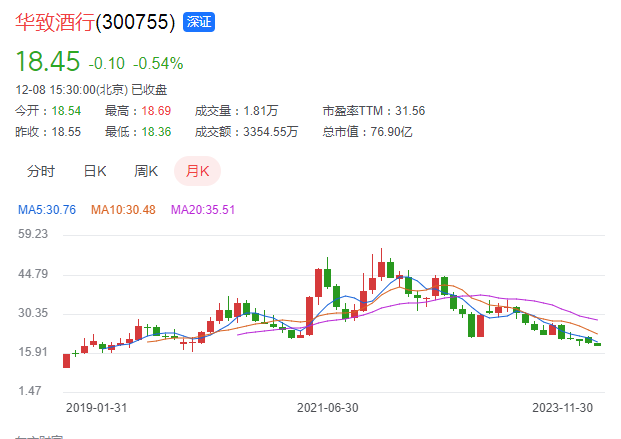621x439 pixels.
Task: Click the MA10:30.48 indicator label
Action: tap(123, 210)
